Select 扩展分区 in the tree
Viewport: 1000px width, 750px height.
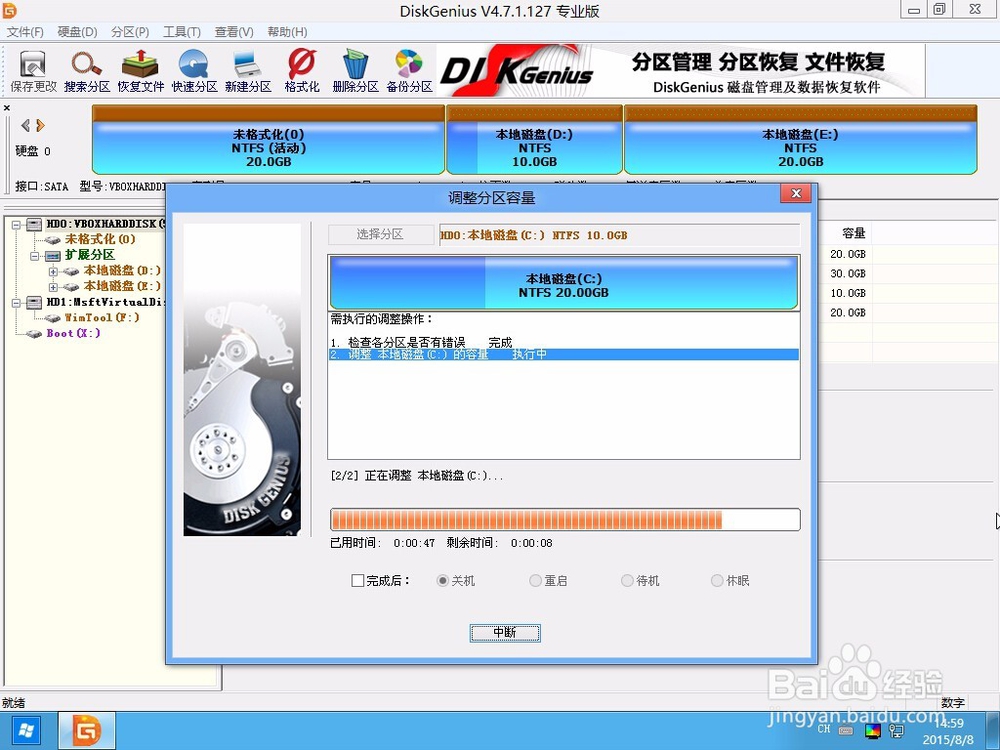(90, 255)
